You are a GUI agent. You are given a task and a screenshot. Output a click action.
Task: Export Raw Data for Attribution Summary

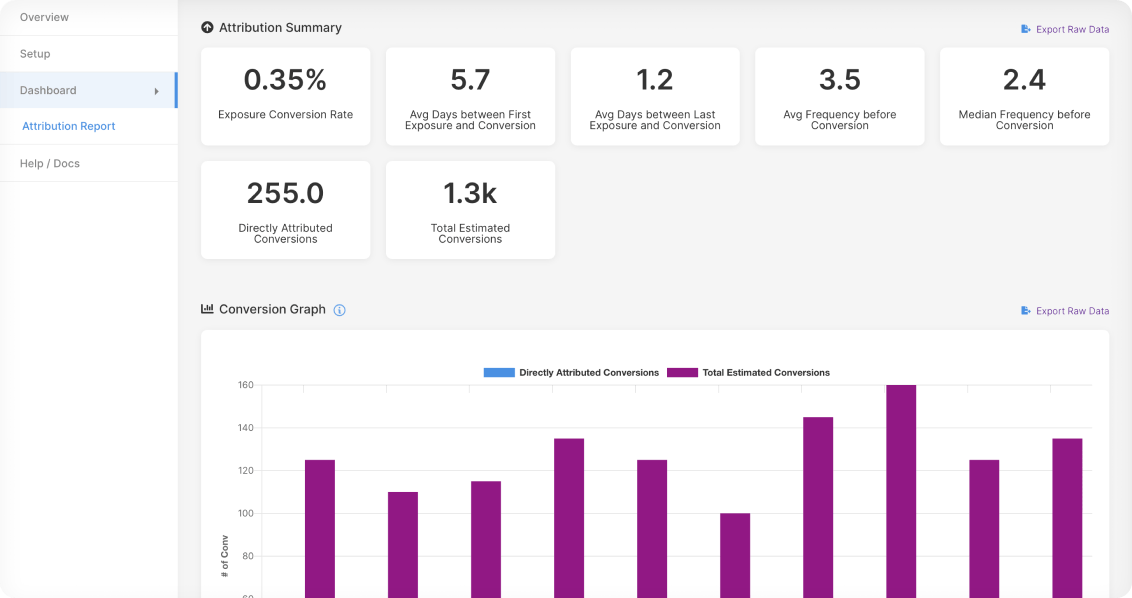click(1072, 29)
